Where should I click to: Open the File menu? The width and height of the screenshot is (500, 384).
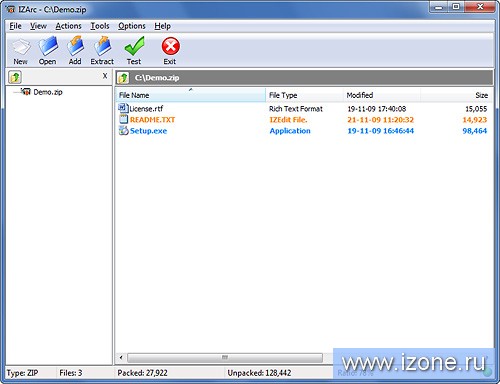click(15, 26)
